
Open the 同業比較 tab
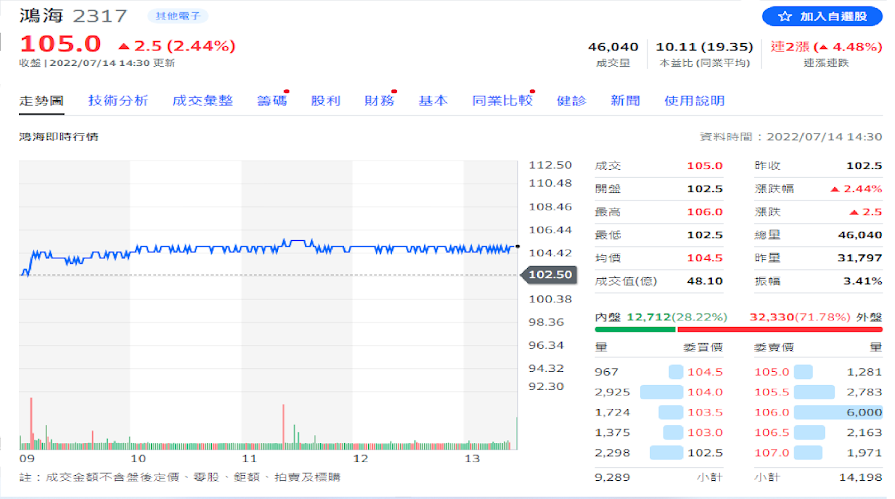[x=502, y=101]
